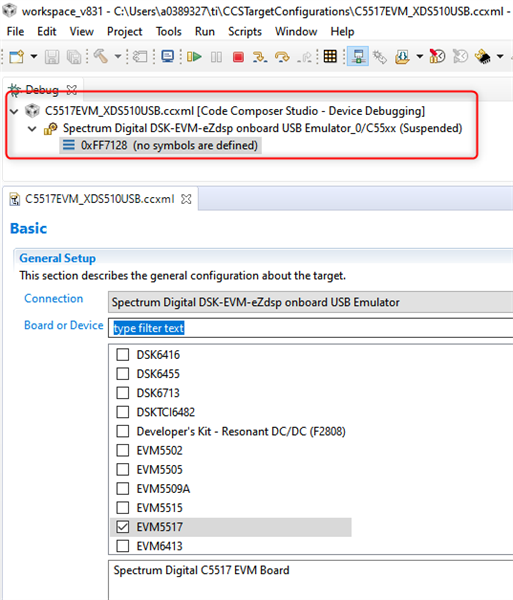This screenshot has height=600, width=513.
Task: Click the Board or Device link
Action: (64, 325)
